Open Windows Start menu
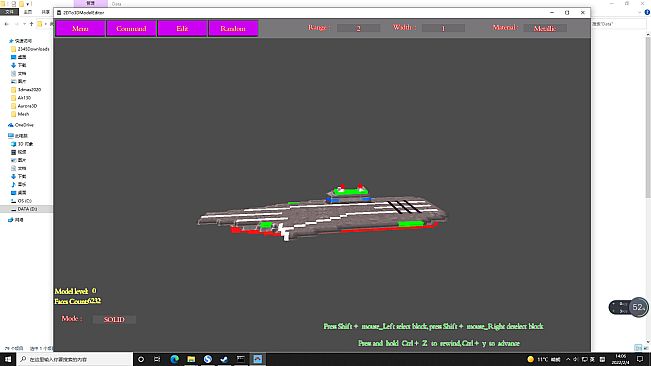This screenshot has width=651, height=366. 8,359
